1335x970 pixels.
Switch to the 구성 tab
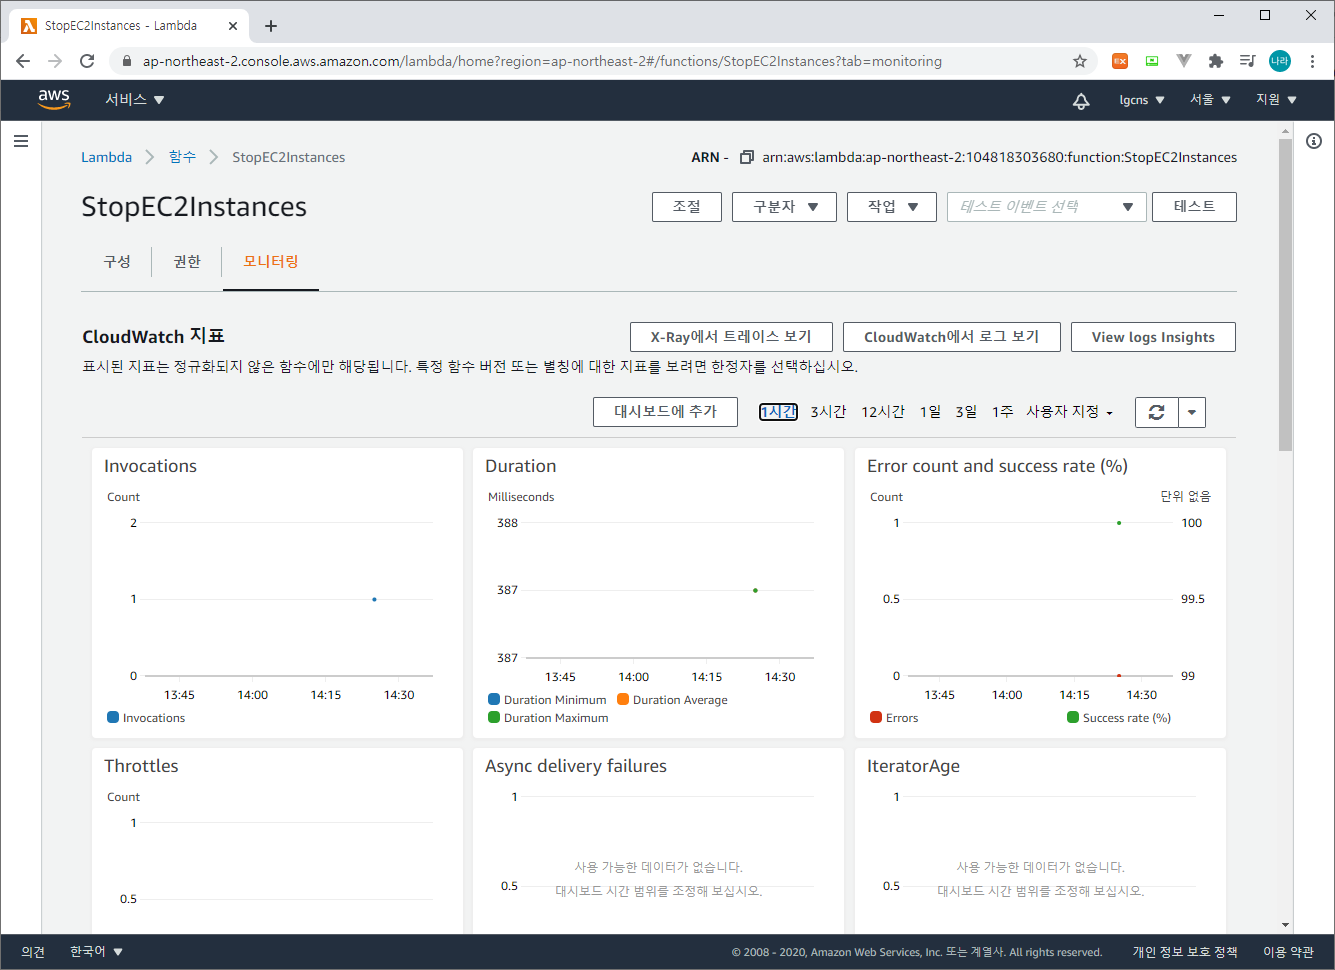click(x=117, y=261)
